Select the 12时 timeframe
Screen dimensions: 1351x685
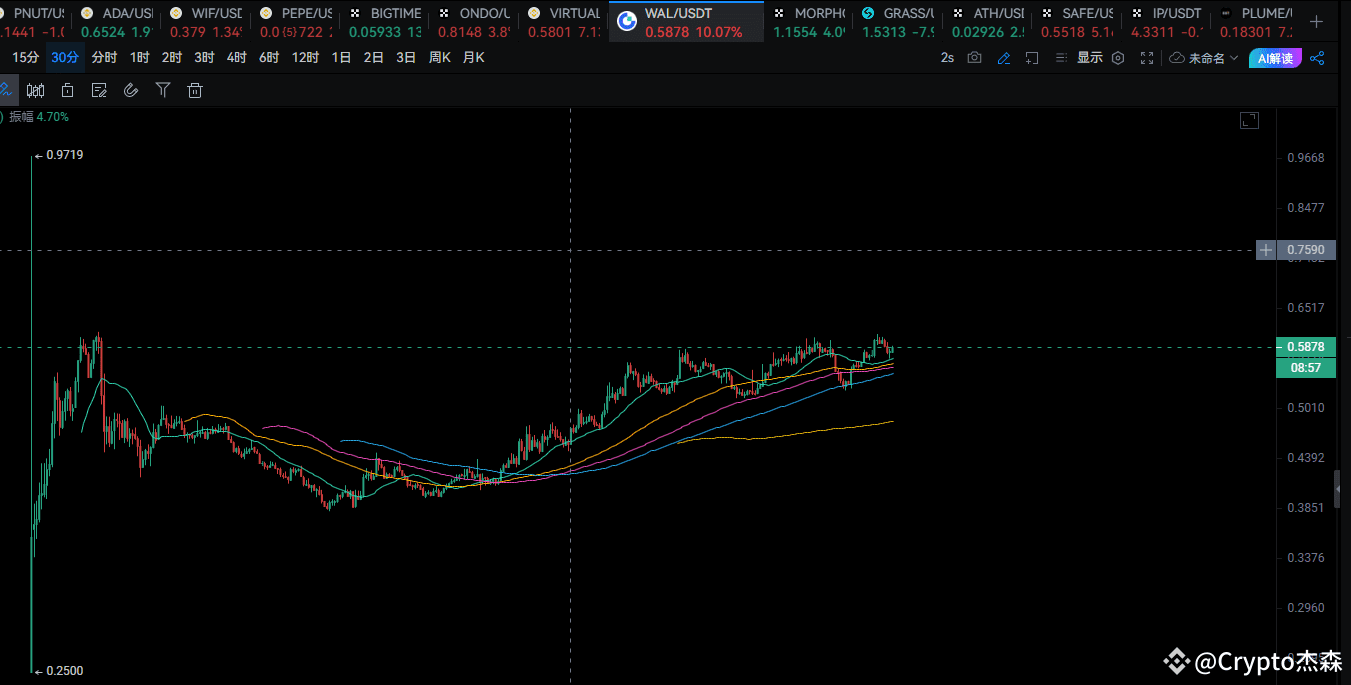[x=305, y=57]
